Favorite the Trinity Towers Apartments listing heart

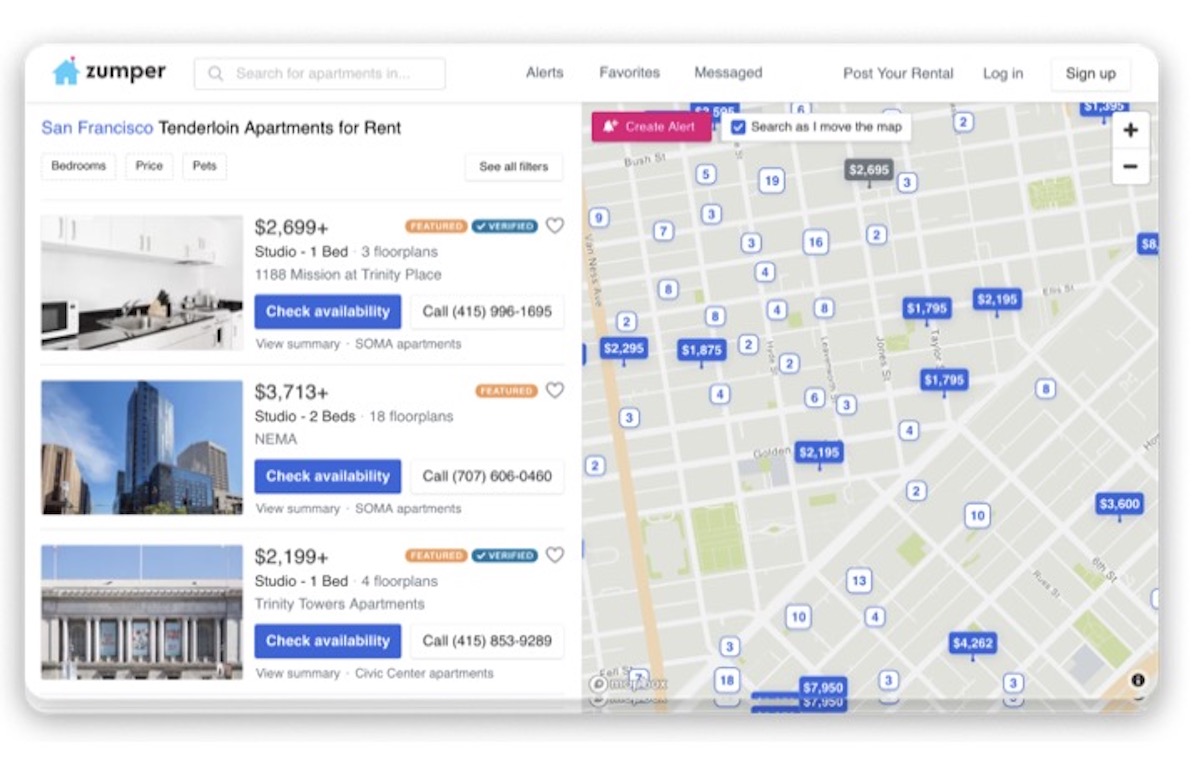556,555
